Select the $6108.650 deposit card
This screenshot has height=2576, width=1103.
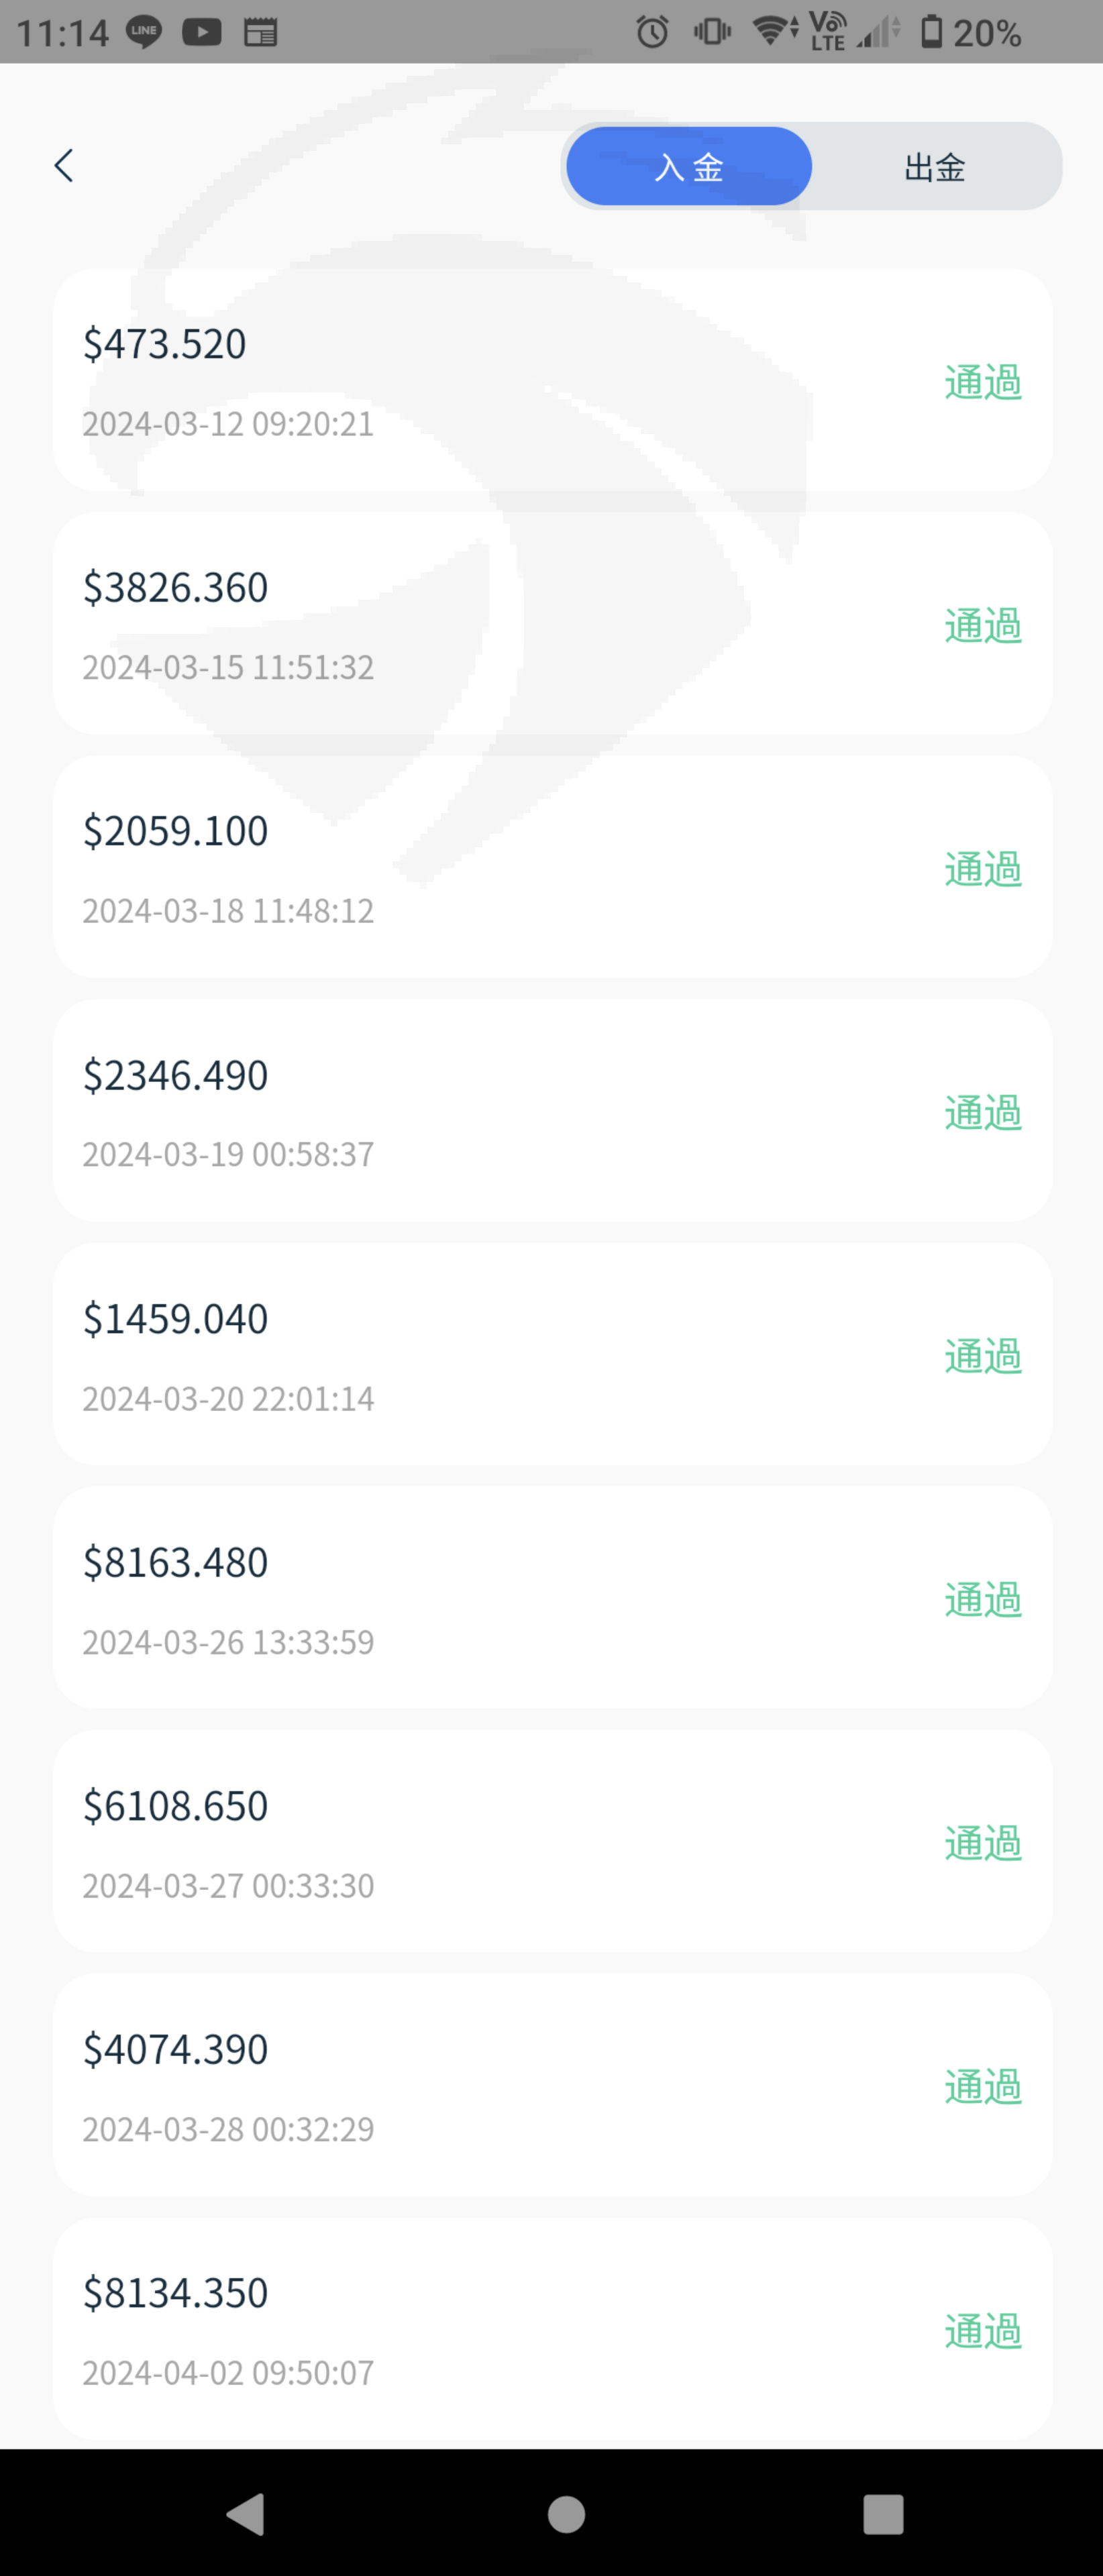pos(552,1841)
